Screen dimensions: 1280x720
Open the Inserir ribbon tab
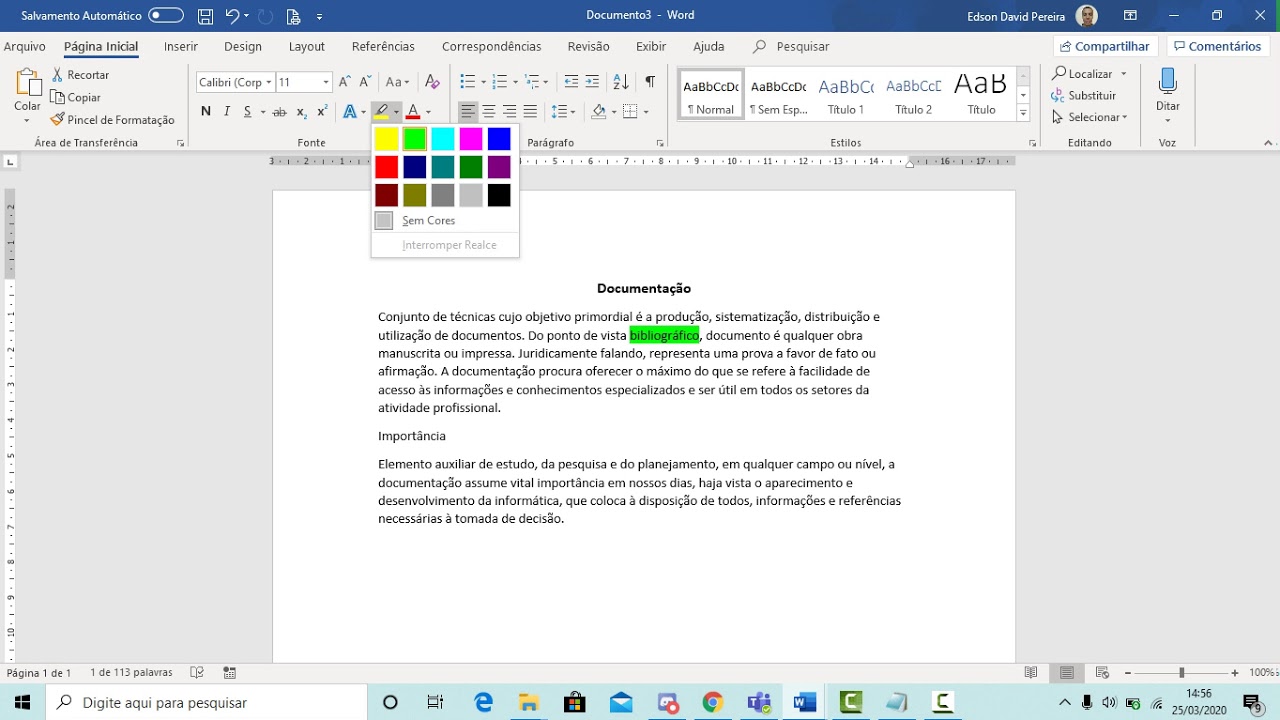181,46
